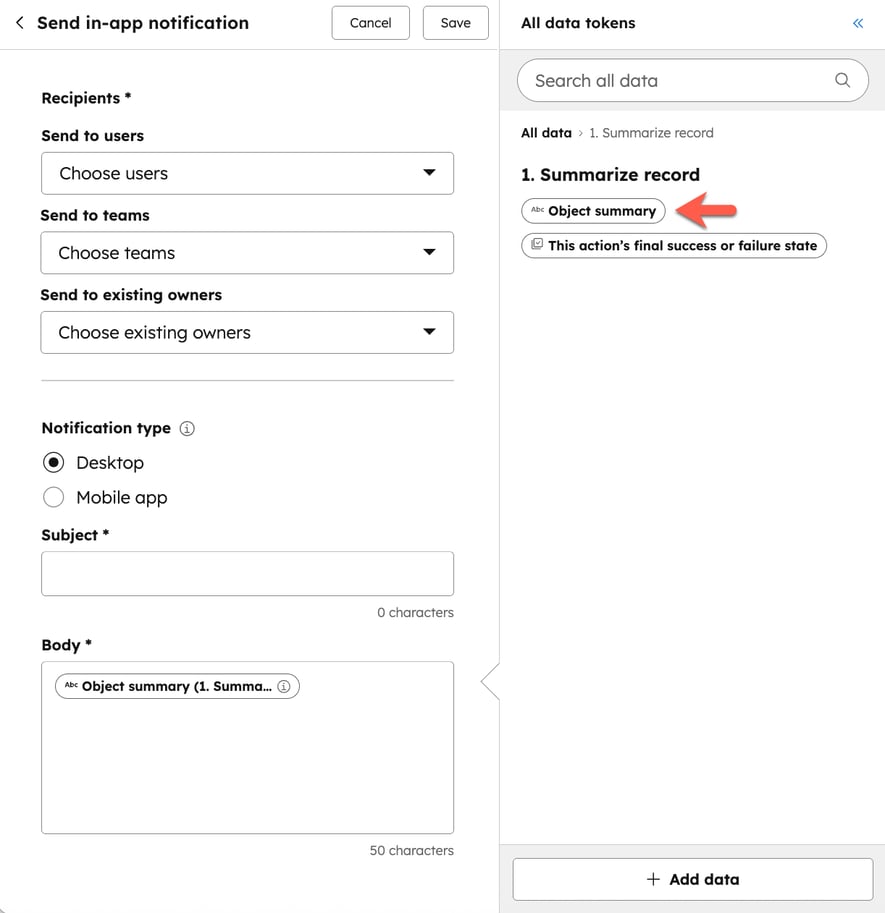Click the Search all data field
This screenshot has width=885, height=913.
tap(650, 80)
